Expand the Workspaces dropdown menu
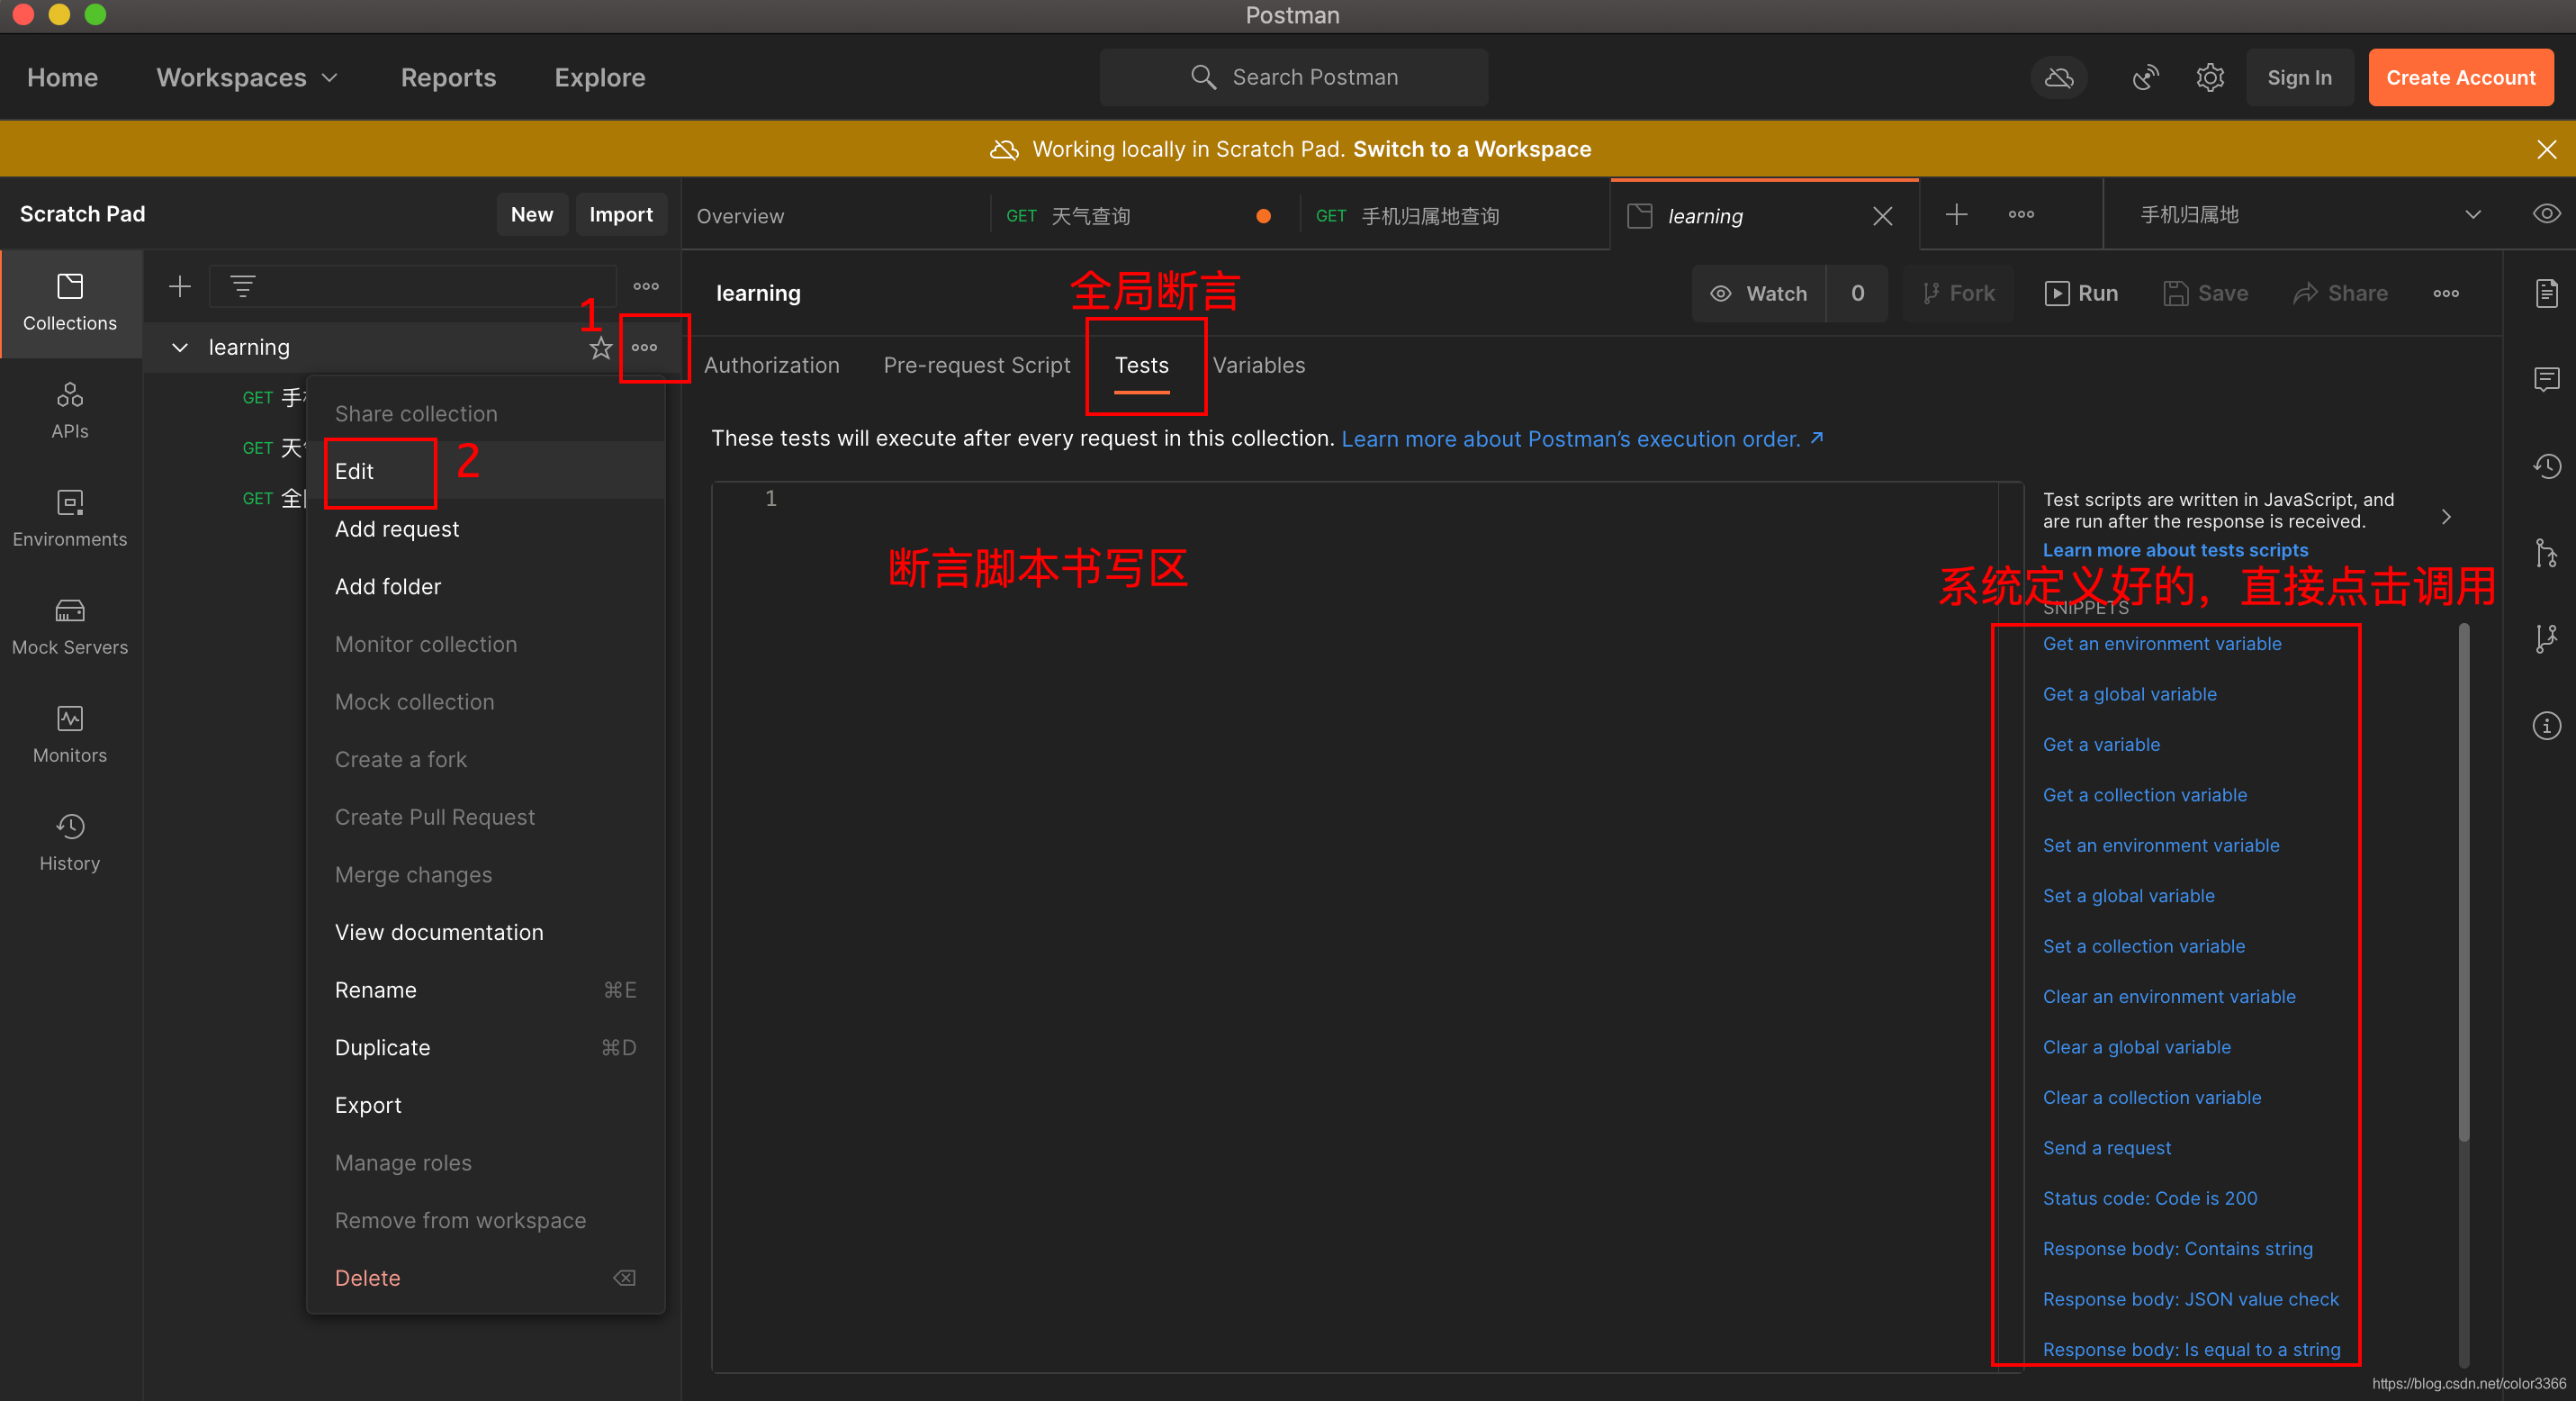 (247, 77)
